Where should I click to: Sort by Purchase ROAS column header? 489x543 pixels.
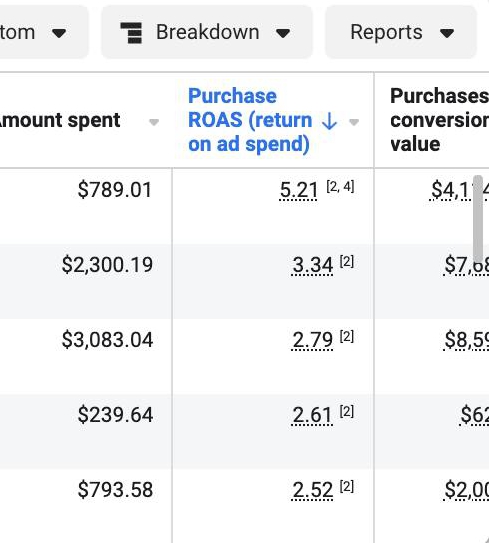249,120
